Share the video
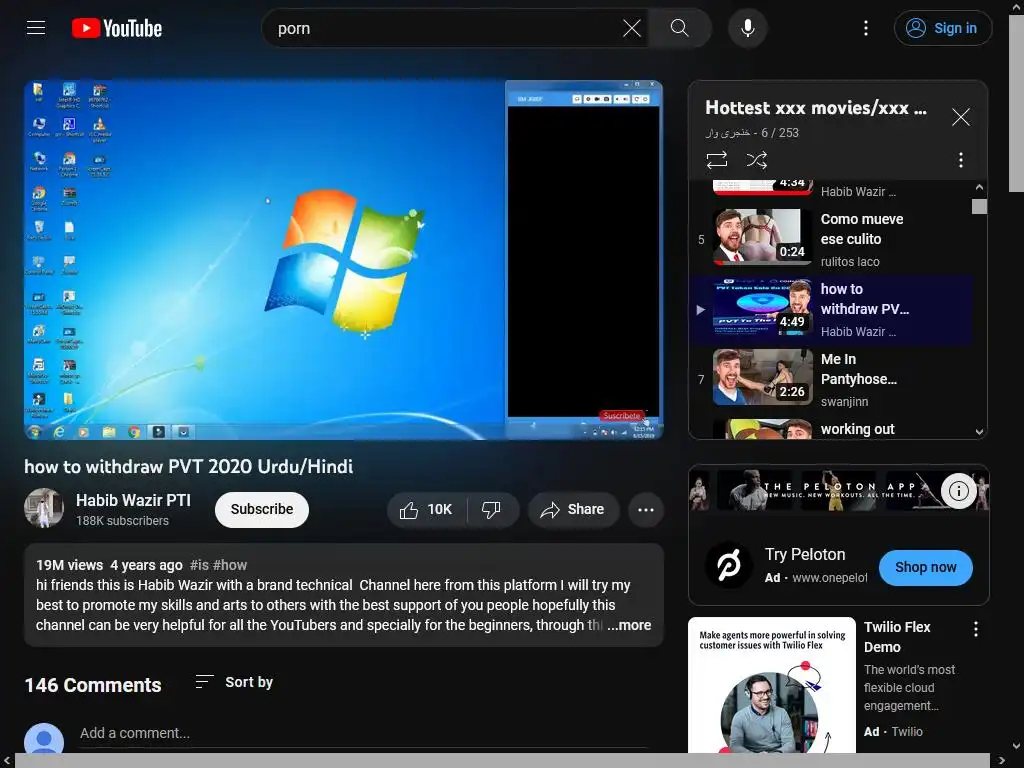This screenshot has height=768, width=1024. (x=573, y=509)
